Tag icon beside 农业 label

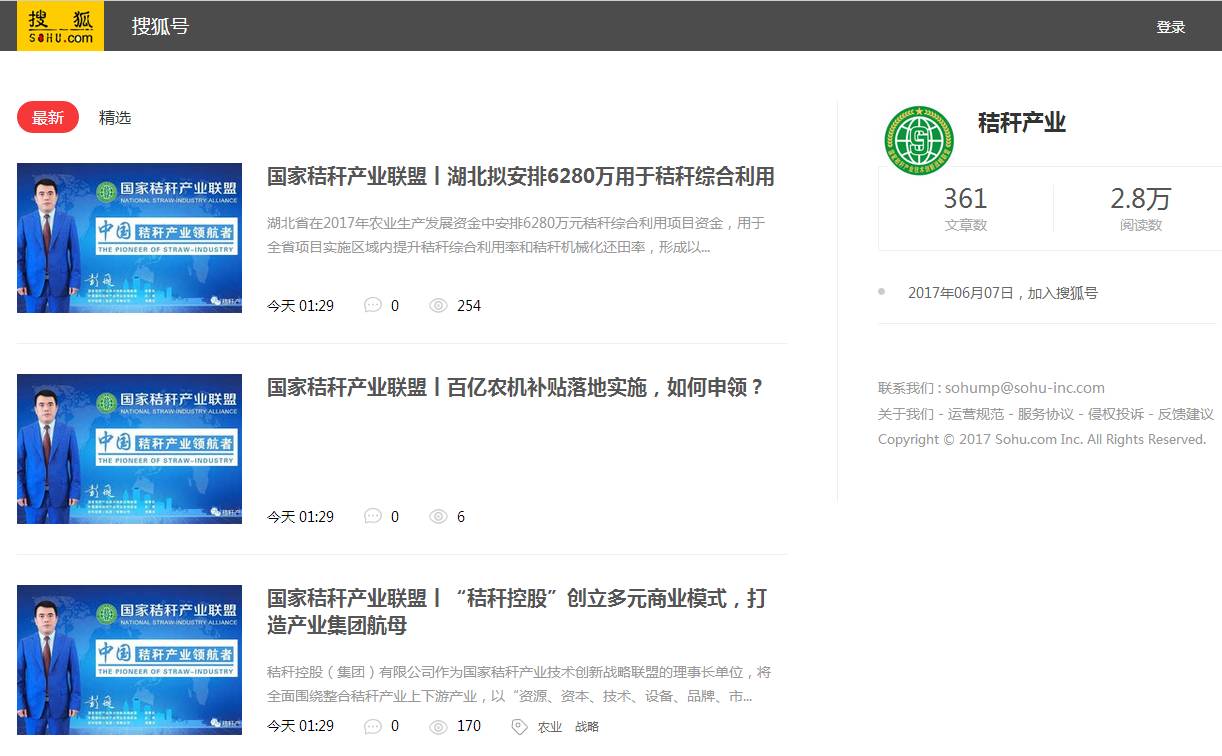point(519,727)
